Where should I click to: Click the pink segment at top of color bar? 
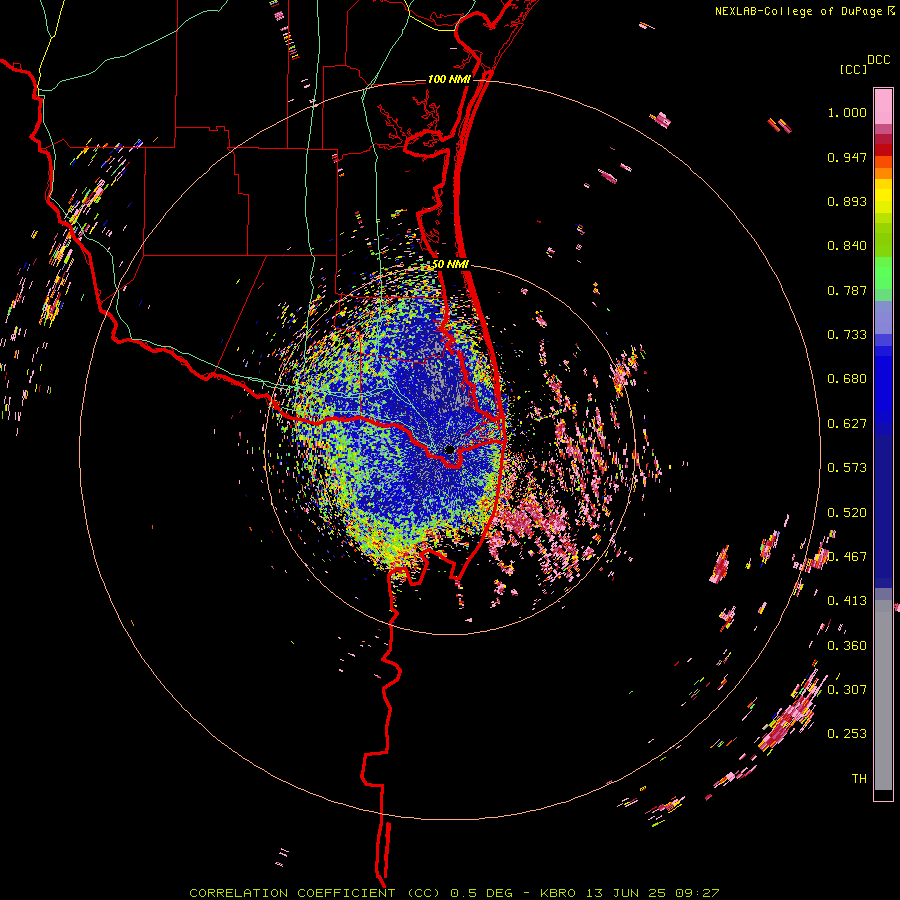[x=883, y=107]
